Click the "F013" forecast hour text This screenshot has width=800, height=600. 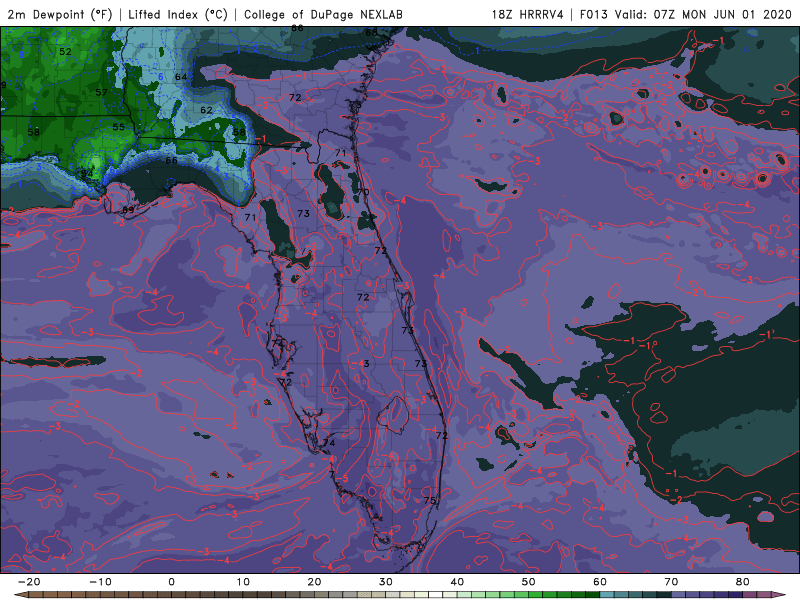594,14
